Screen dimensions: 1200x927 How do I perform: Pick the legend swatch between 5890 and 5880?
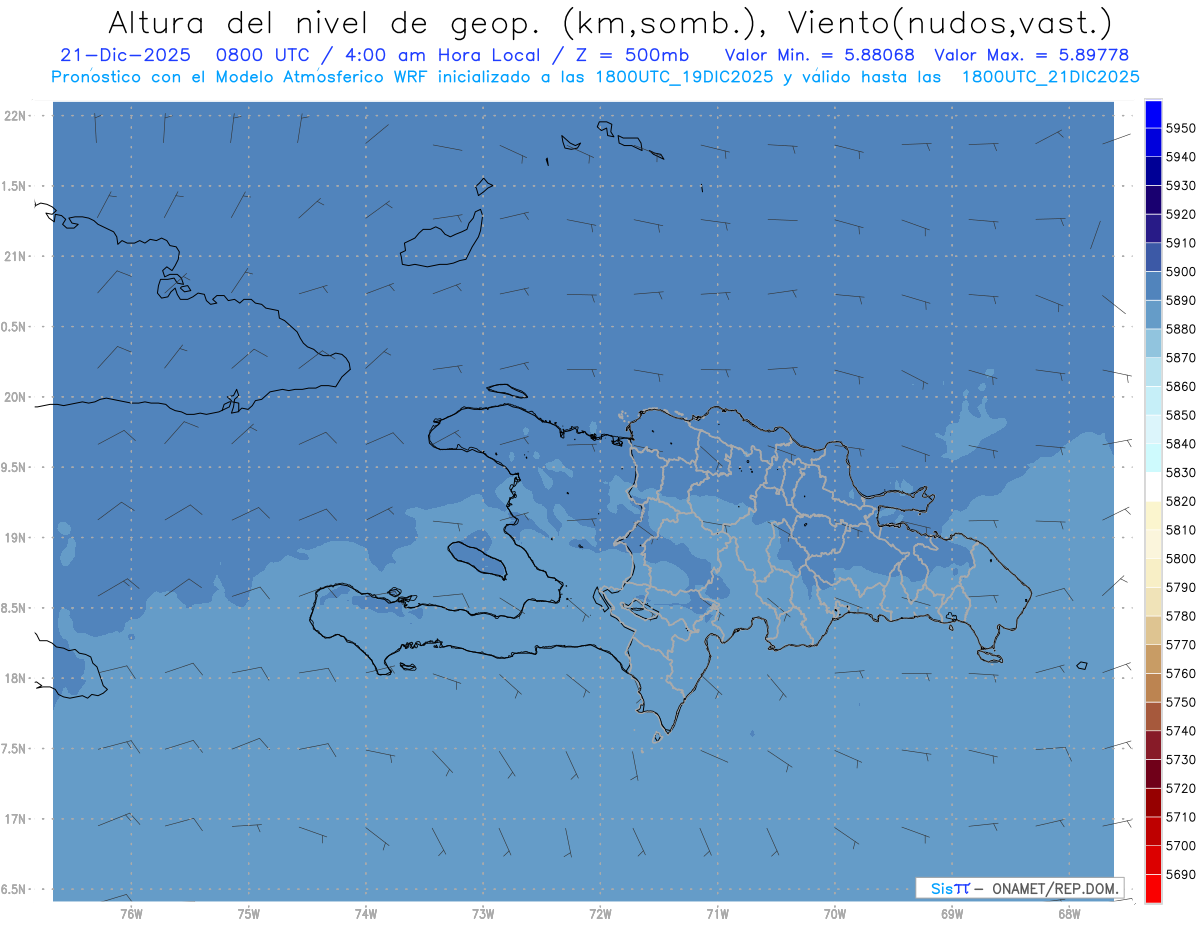tap(1153, 315)
